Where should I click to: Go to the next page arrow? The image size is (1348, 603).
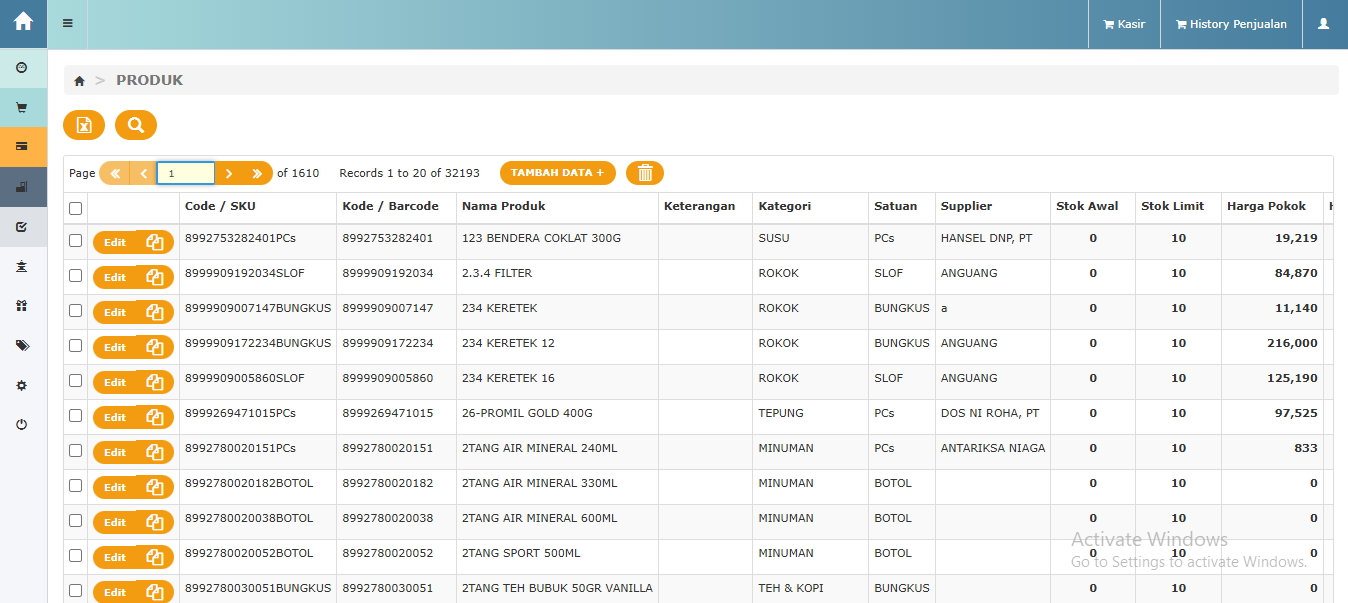click(229, 174)
